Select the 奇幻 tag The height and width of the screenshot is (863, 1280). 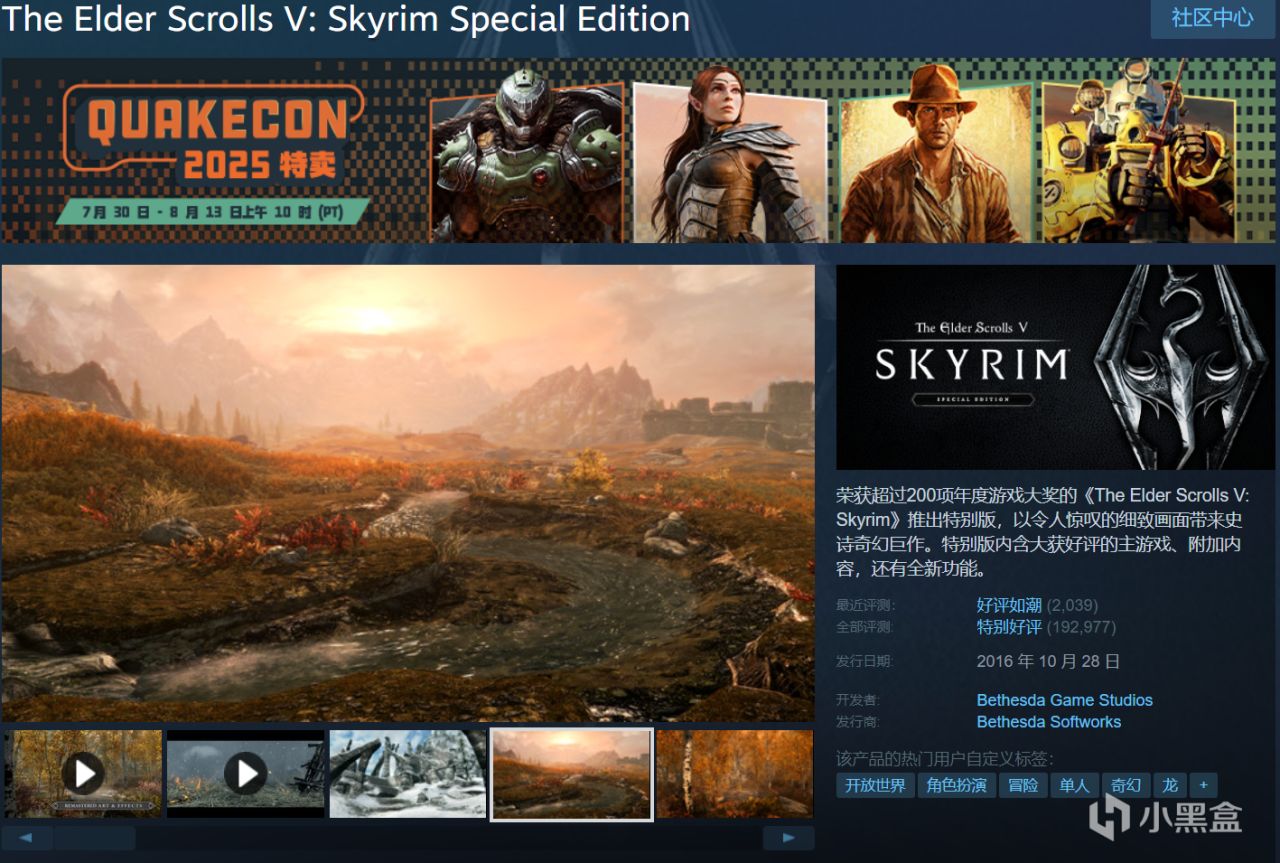pos(1126,785)
